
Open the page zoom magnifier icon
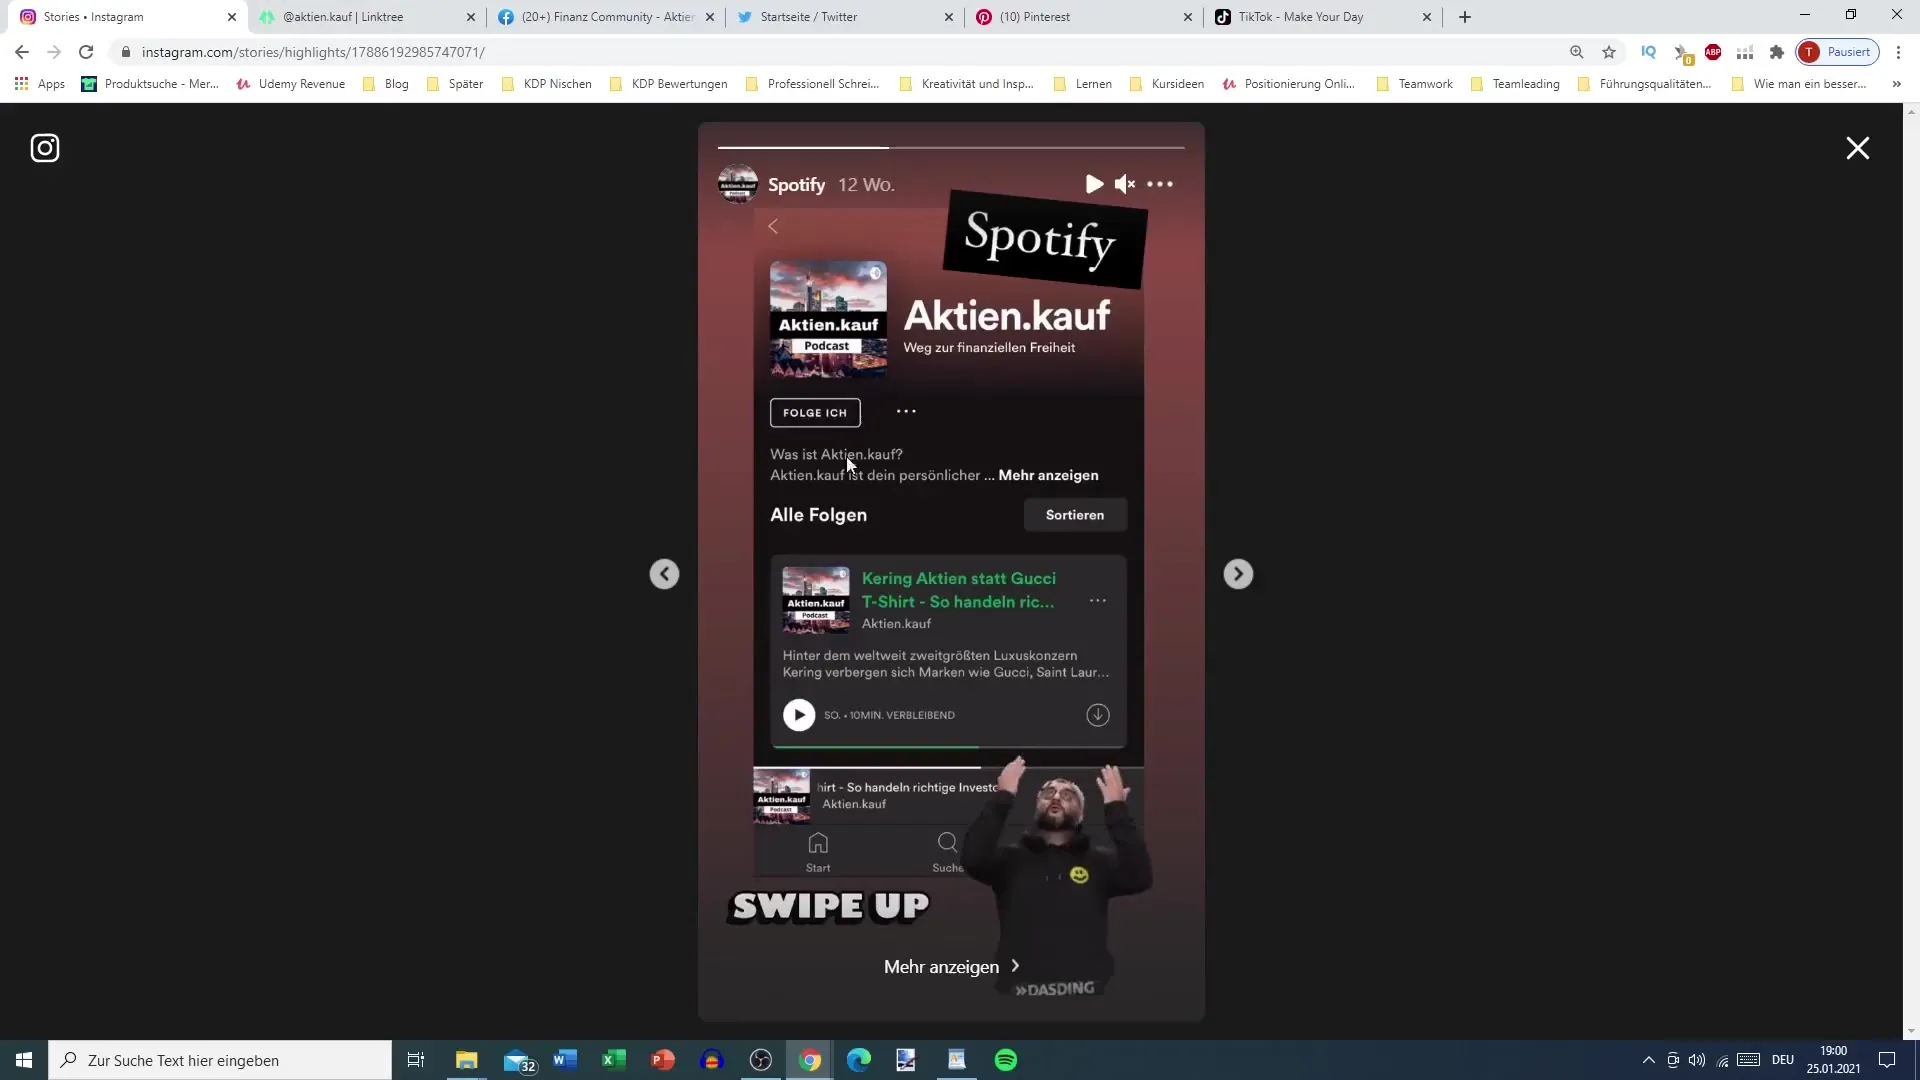click(1576, 52)
